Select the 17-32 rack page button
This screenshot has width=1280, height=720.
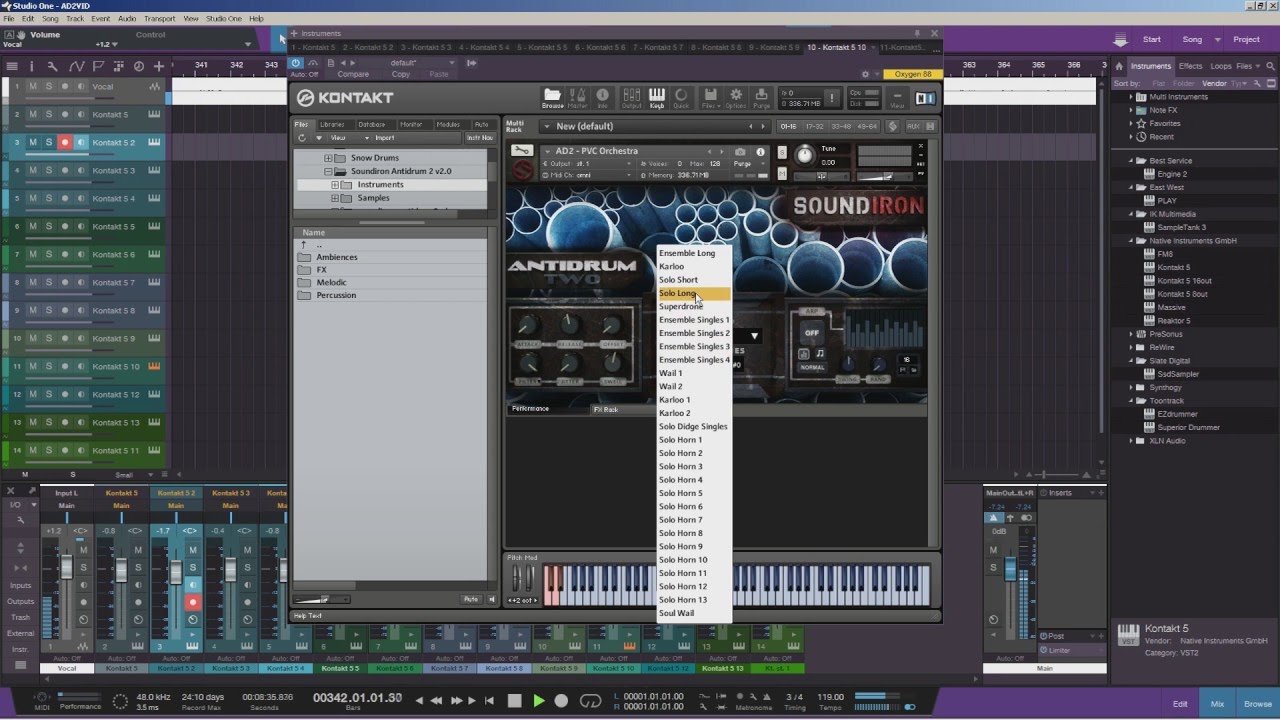(815, 127)
